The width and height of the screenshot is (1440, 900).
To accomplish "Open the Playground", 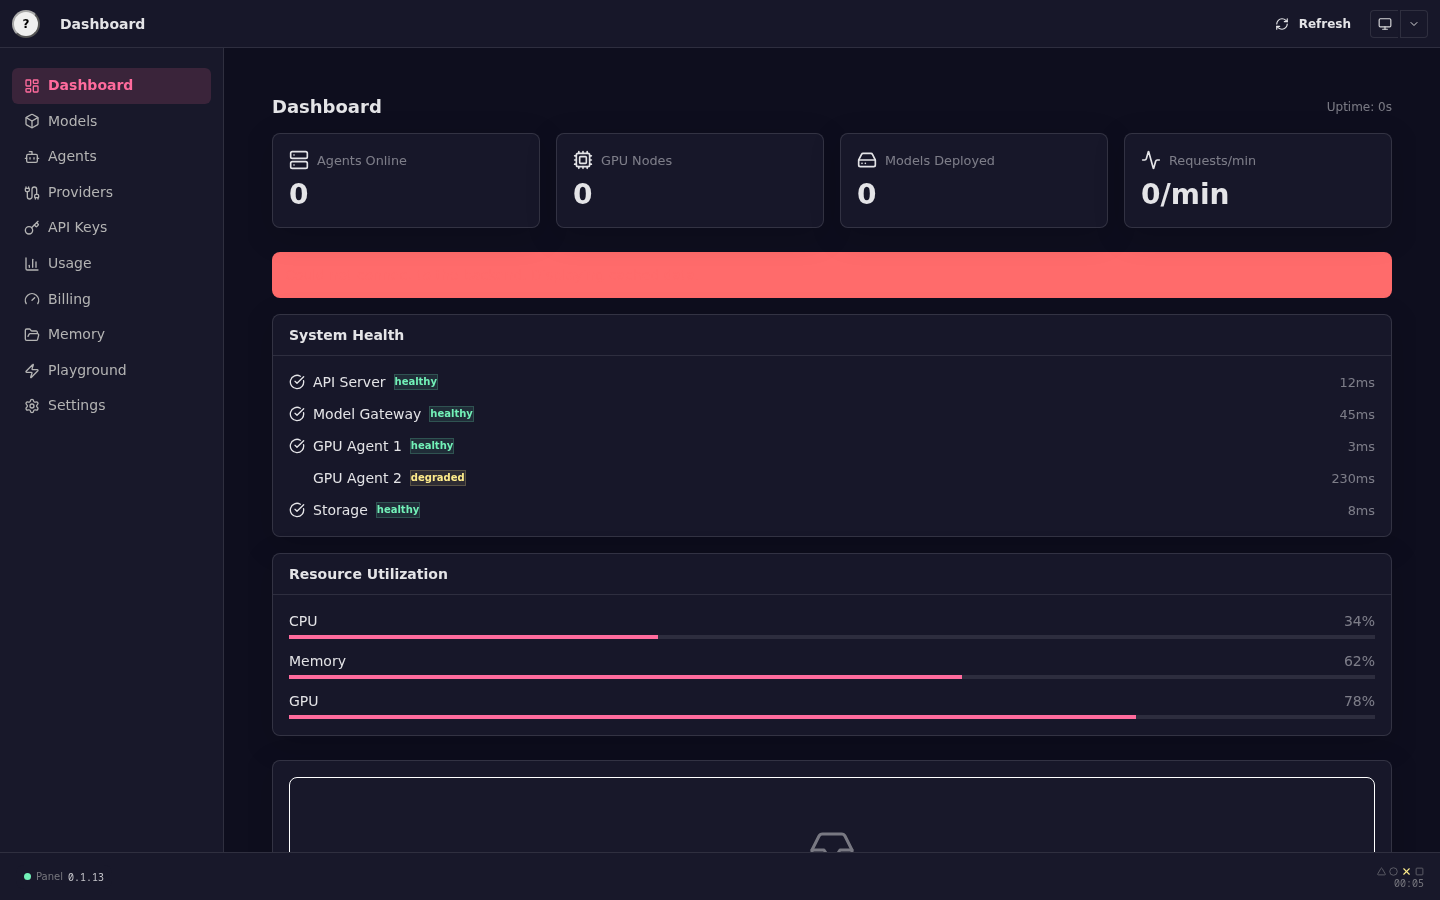I will point(111,370).
